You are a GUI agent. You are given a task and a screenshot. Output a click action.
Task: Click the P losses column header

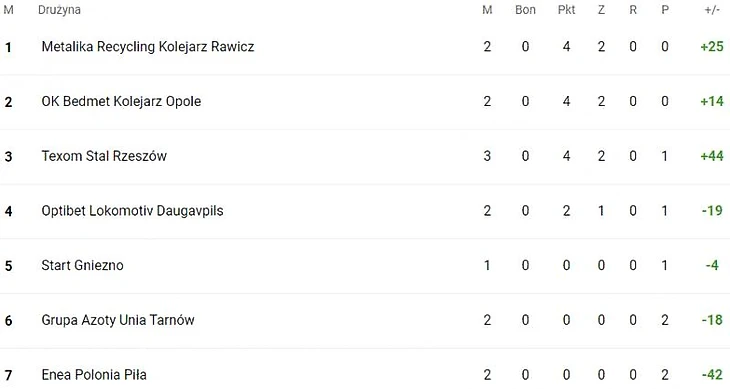(665, 10)
